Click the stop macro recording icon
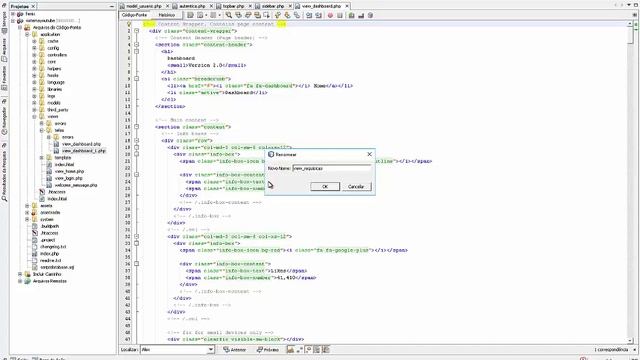 [x=340, y=15]
